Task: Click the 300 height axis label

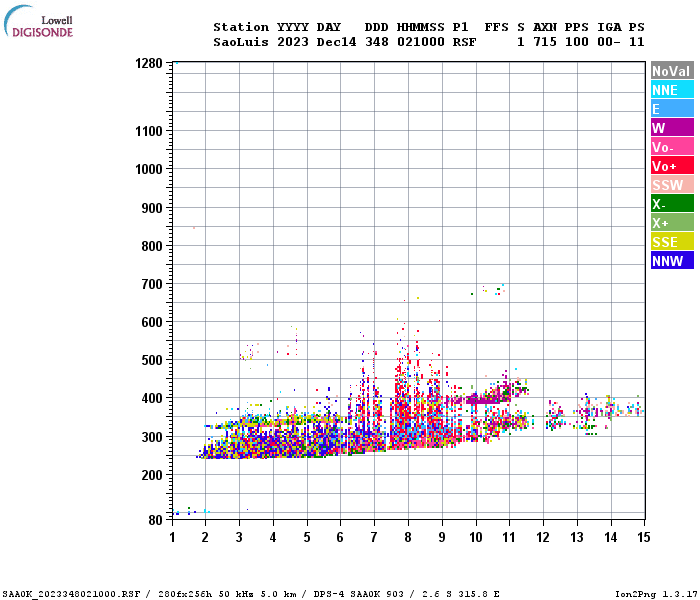Action: (x=152, y=437)
